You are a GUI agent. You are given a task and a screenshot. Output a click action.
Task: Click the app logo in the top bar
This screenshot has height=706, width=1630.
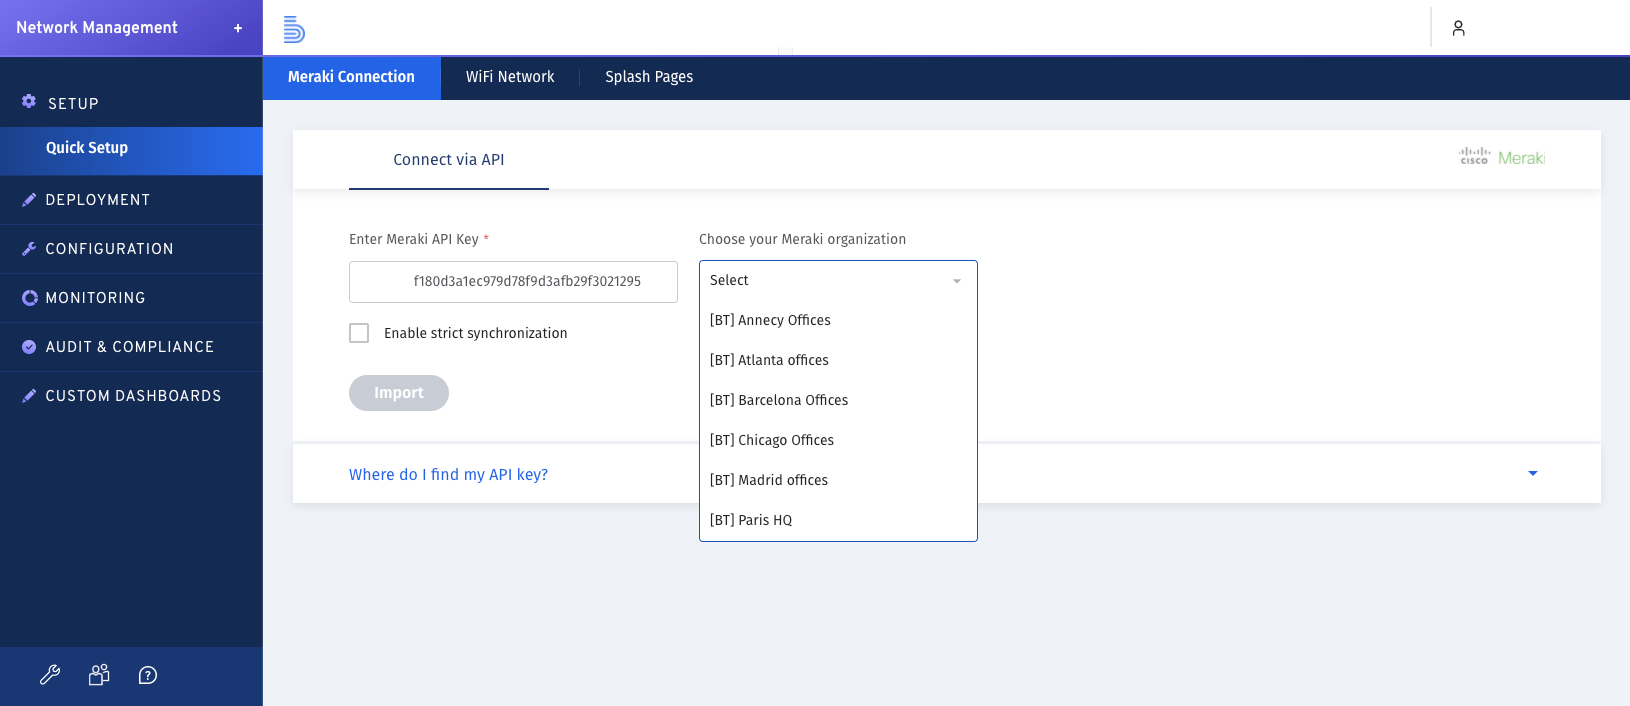coord(294,29)
